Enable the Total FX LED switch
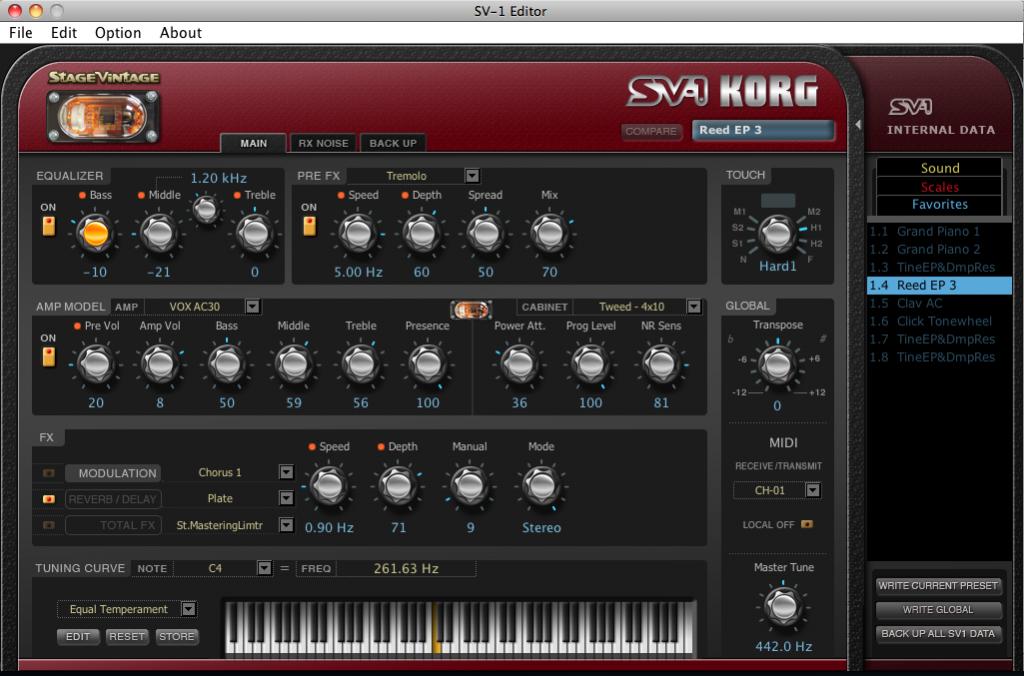 [x=49, y=525]
